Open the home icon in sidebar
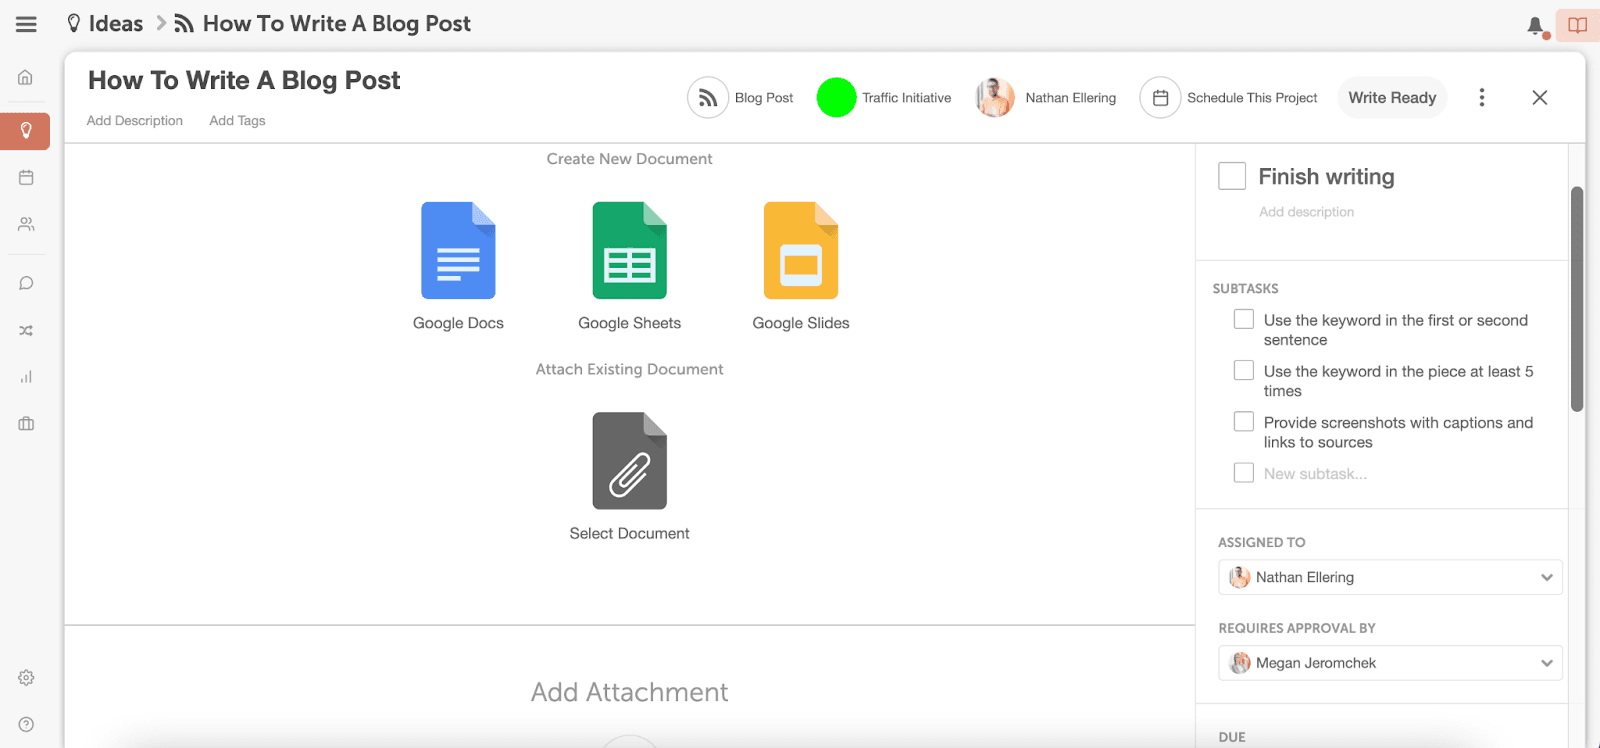Screen dimensions: 1600x748 click(x=26, y=77)
